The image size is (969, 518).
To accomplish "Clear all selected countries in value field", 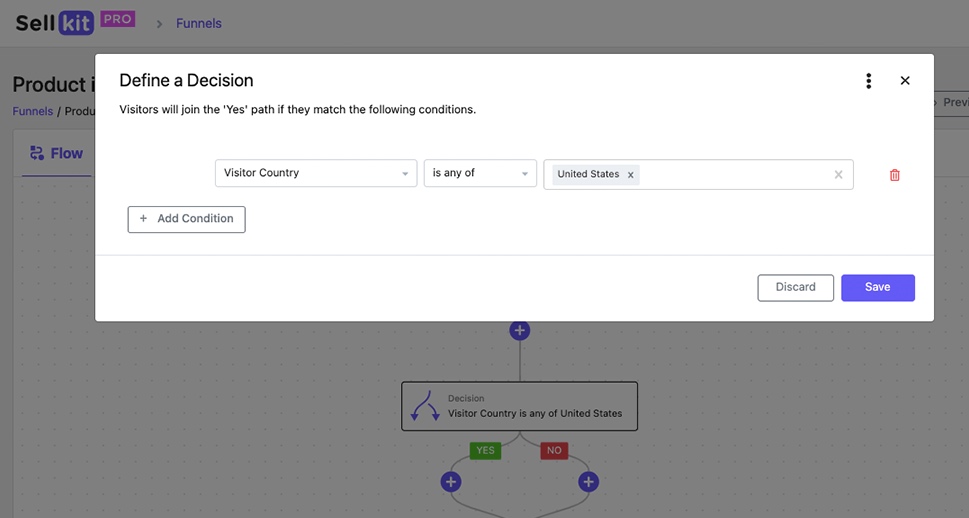I will pos(838,175).
